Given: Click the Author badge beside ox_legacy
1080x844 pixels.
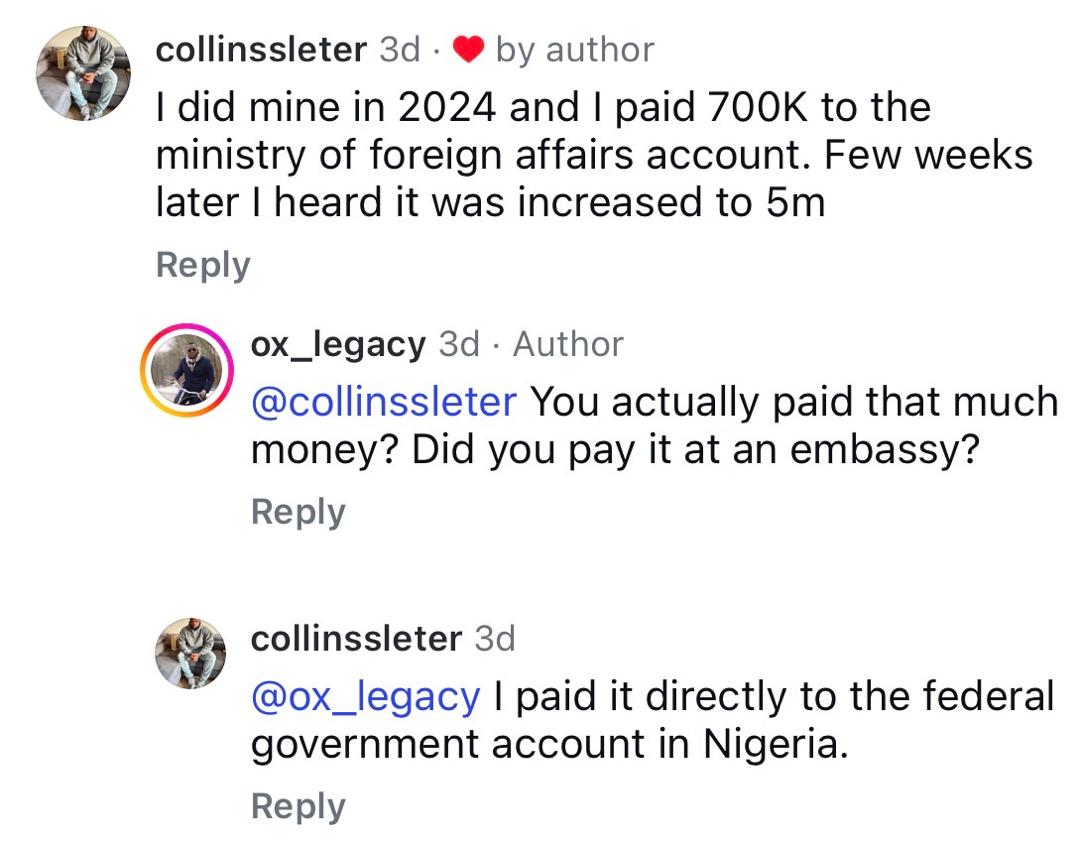Looking at the screenshot, I should pos(568,344).
